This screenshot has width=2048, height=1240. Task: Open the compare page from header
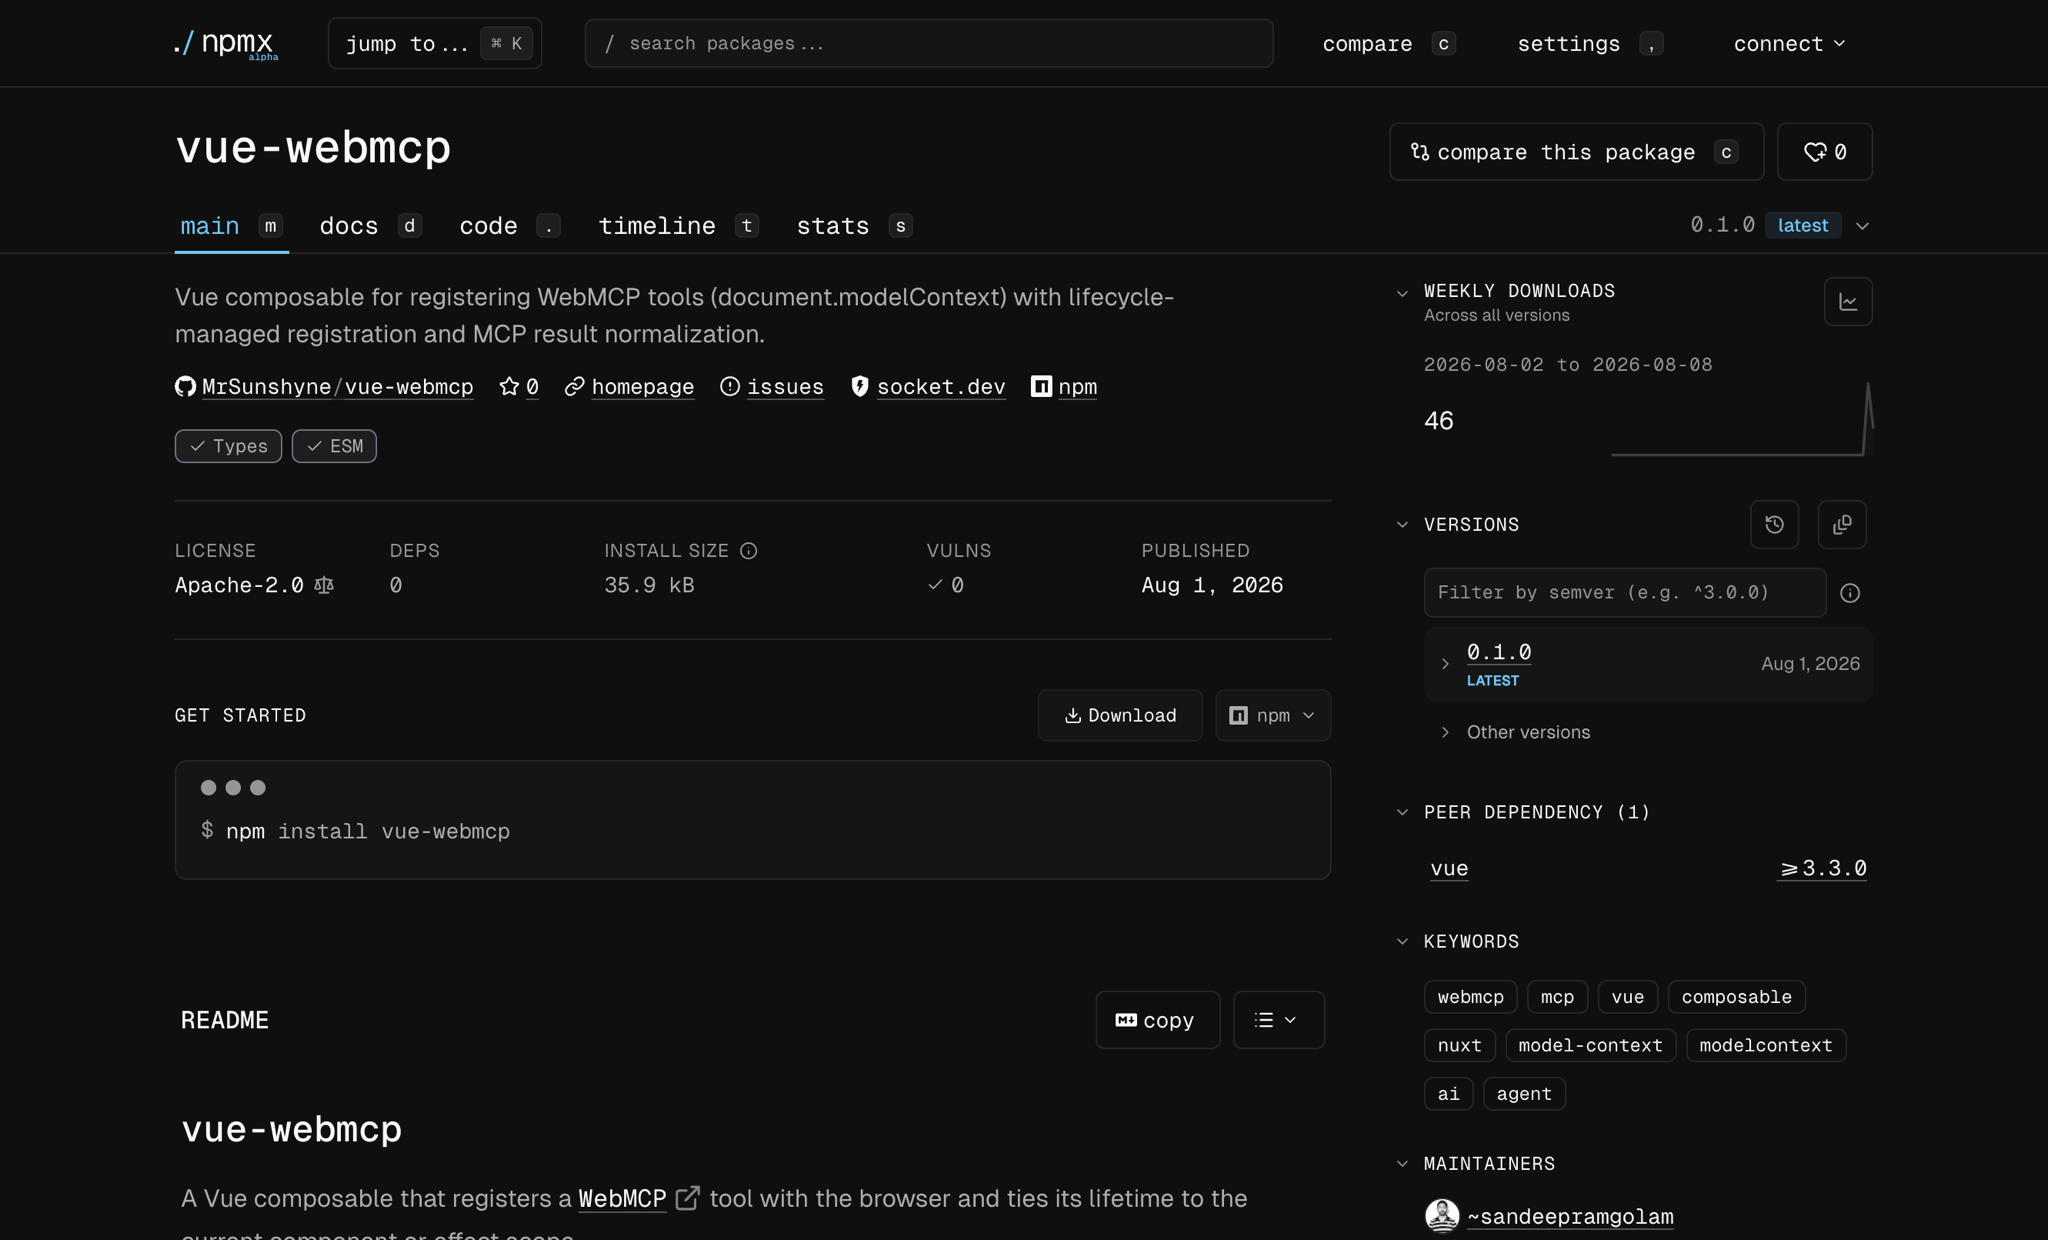(1388, 43)
